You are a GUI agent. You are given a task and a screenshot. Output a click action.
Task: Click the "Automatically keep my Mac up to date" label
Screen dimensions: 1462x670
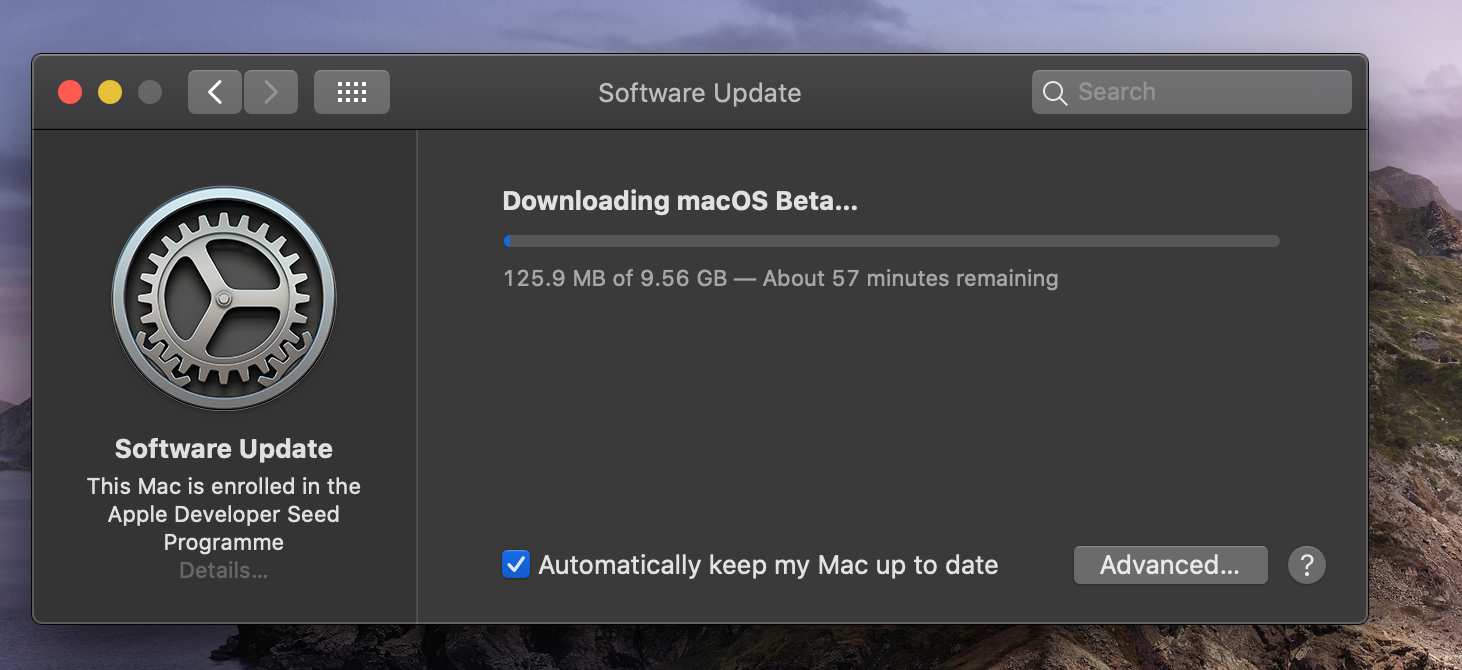coord(768,565)
